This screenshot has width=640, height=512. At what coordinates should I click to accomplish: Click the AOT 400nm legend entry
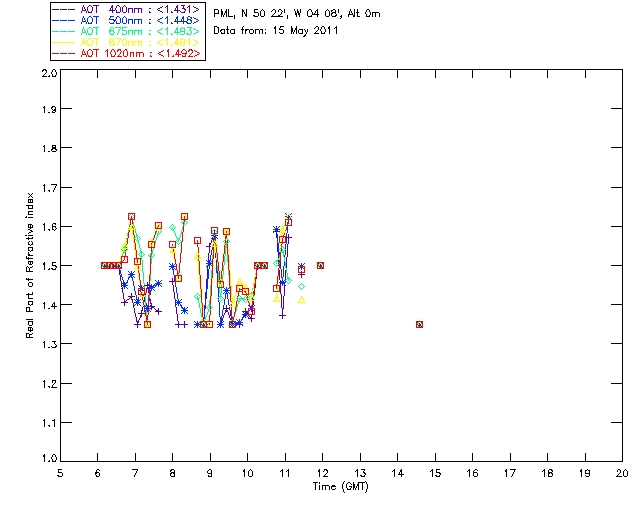(127, 9)
